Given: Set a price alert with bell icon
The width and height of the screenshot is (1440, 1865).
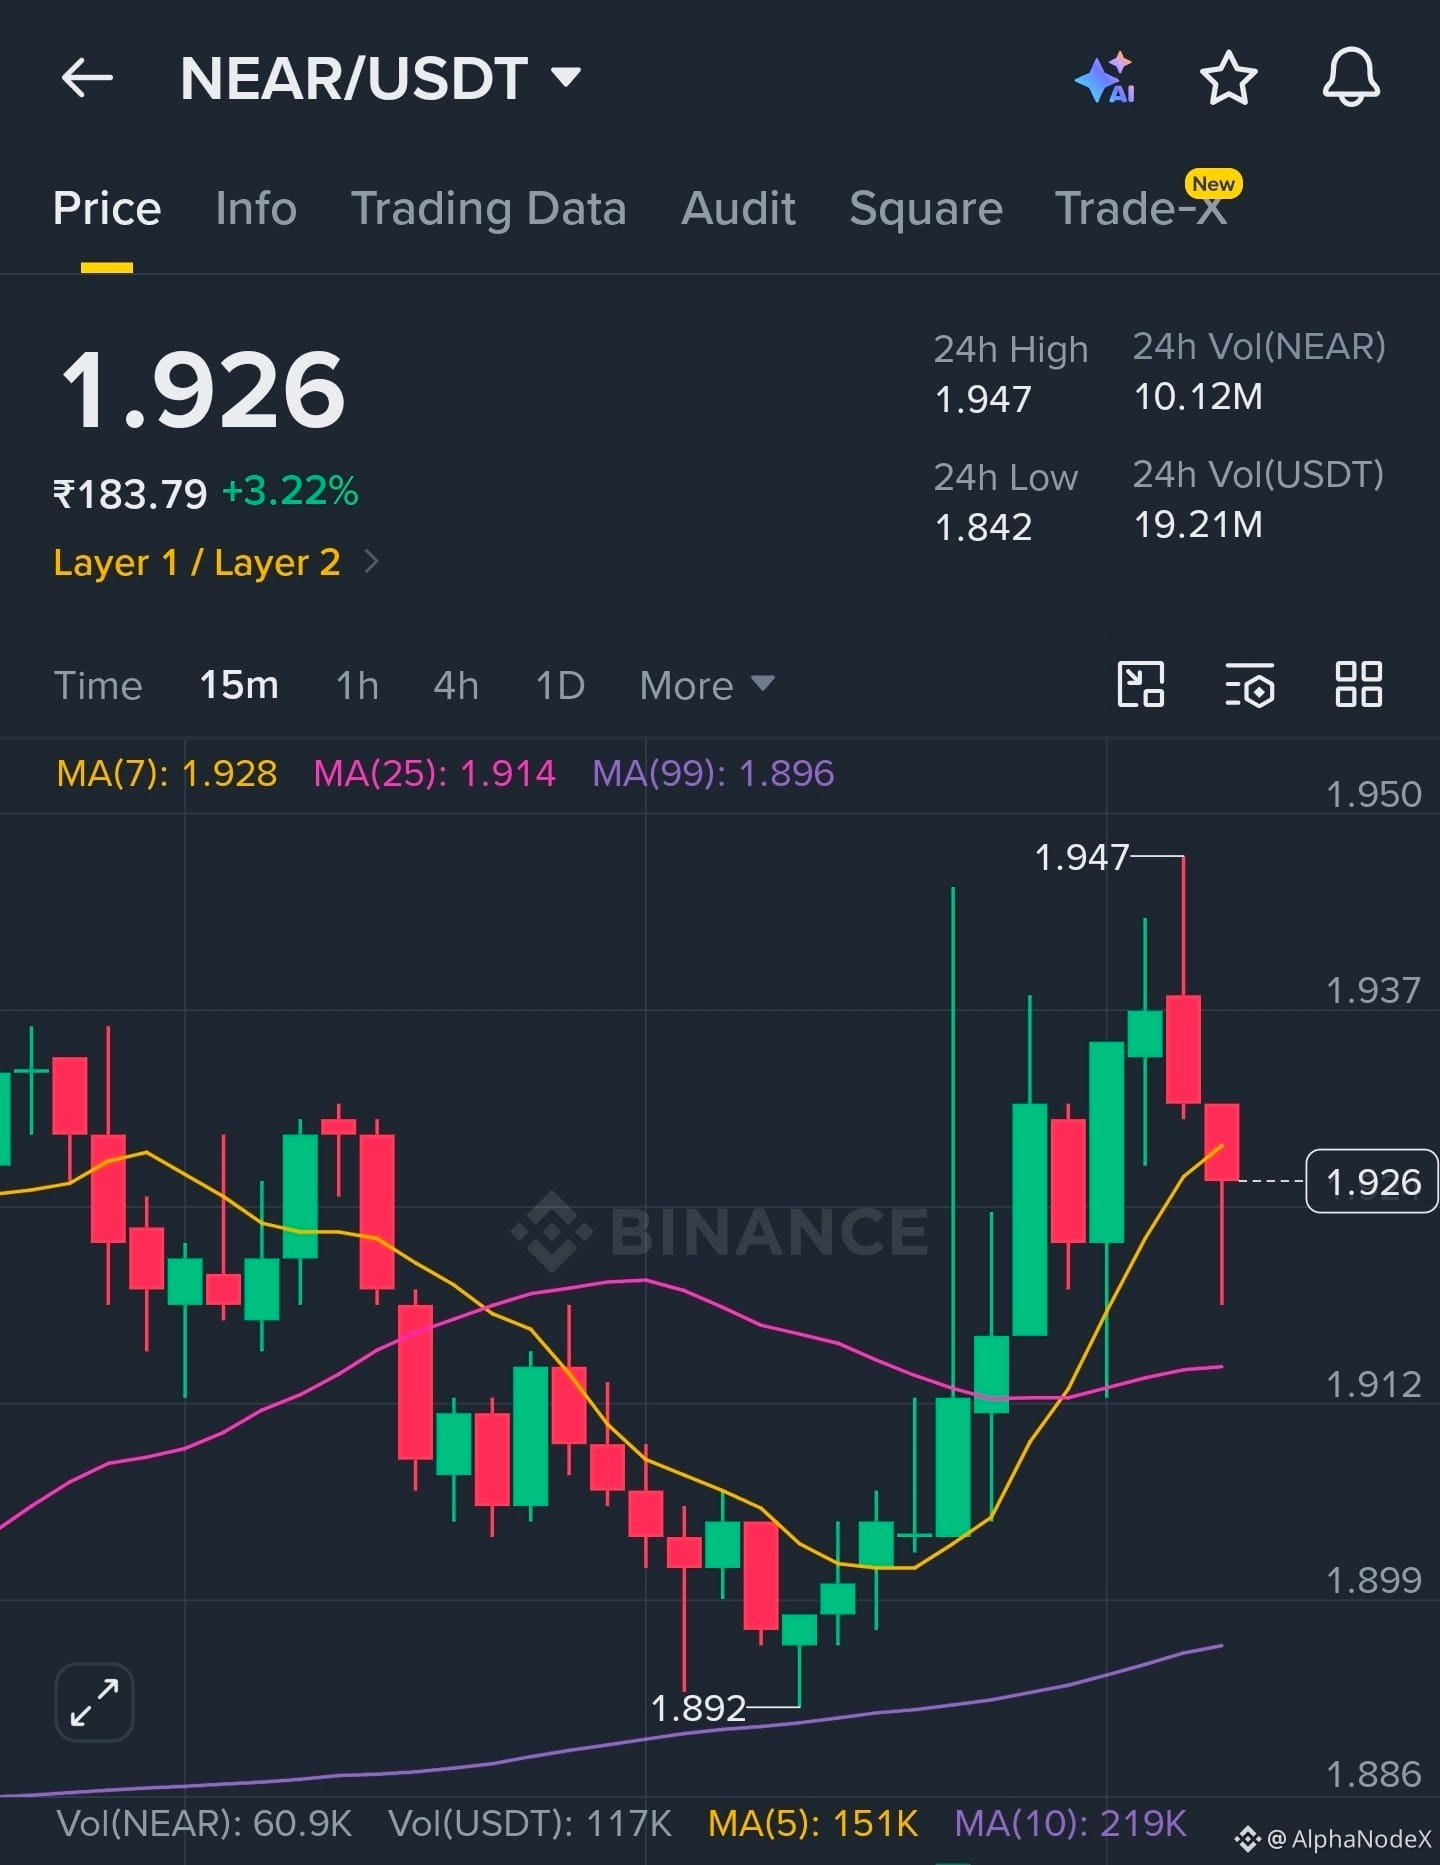Looking at the screenshot, I should (x=1351, y=77).
